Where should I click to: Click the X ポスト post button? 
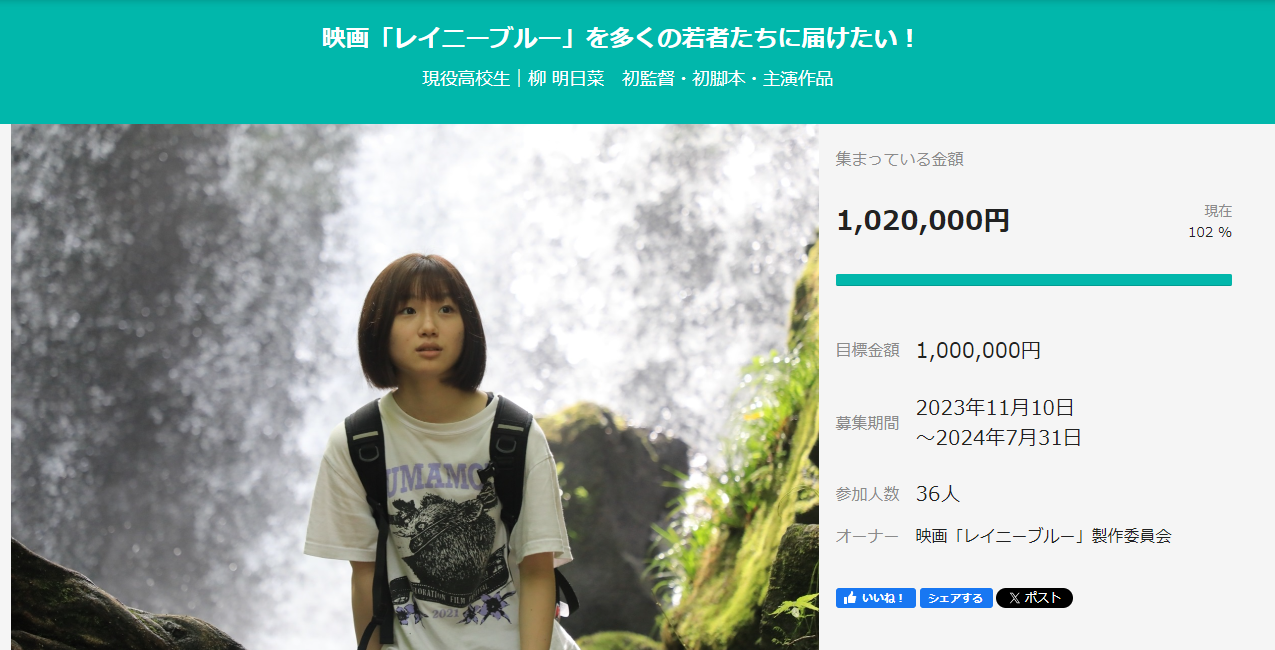[1034, 598]
